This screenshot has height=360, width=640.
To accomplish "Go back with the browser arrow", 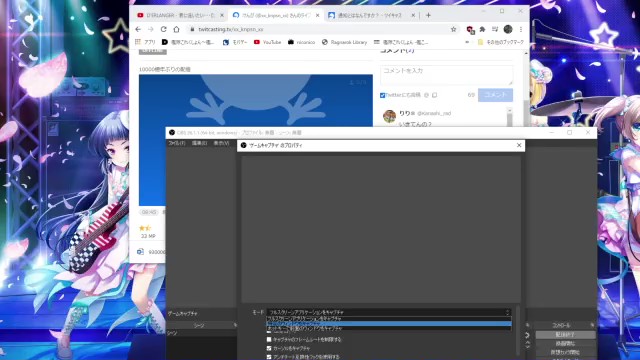I will (138, 29).
